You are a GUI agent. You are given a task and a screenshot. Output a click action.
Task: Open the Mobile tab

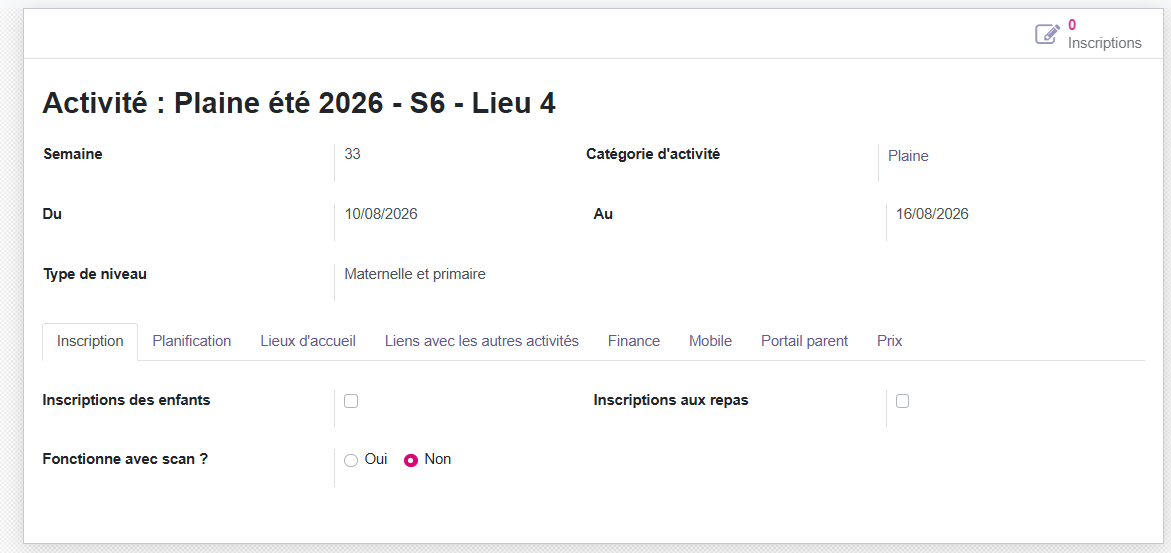click(710, 342)
